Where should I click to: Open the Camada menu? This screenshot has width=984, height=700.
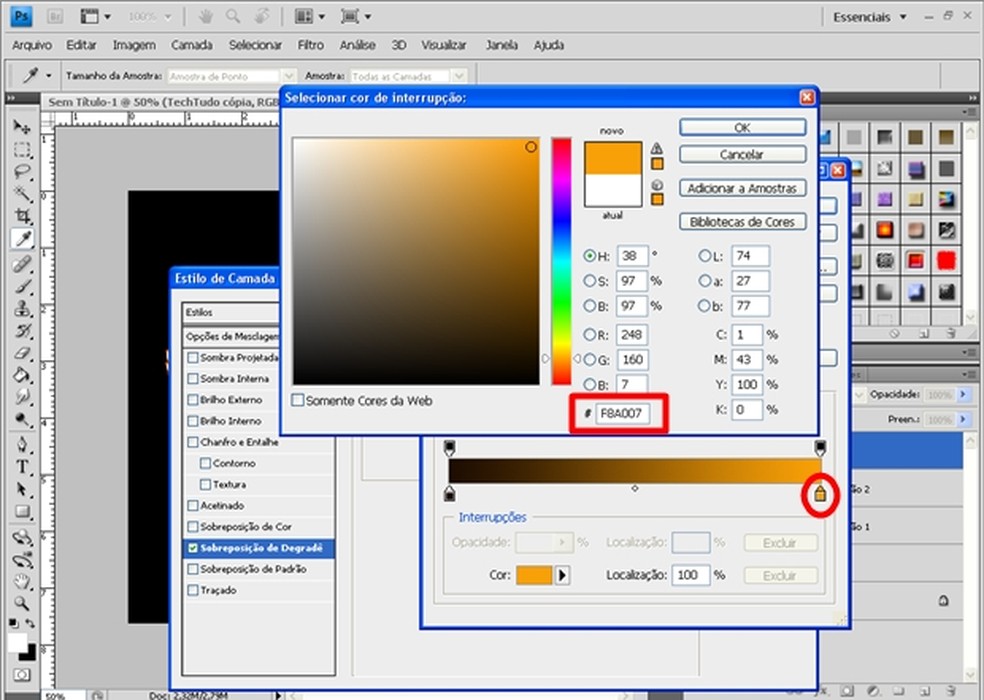[191, 45]
